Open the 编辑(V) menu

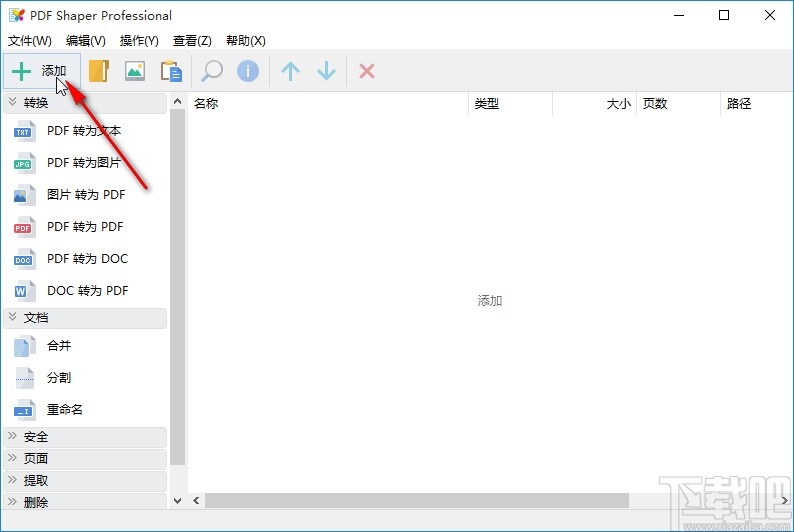(x=86, y=40)
